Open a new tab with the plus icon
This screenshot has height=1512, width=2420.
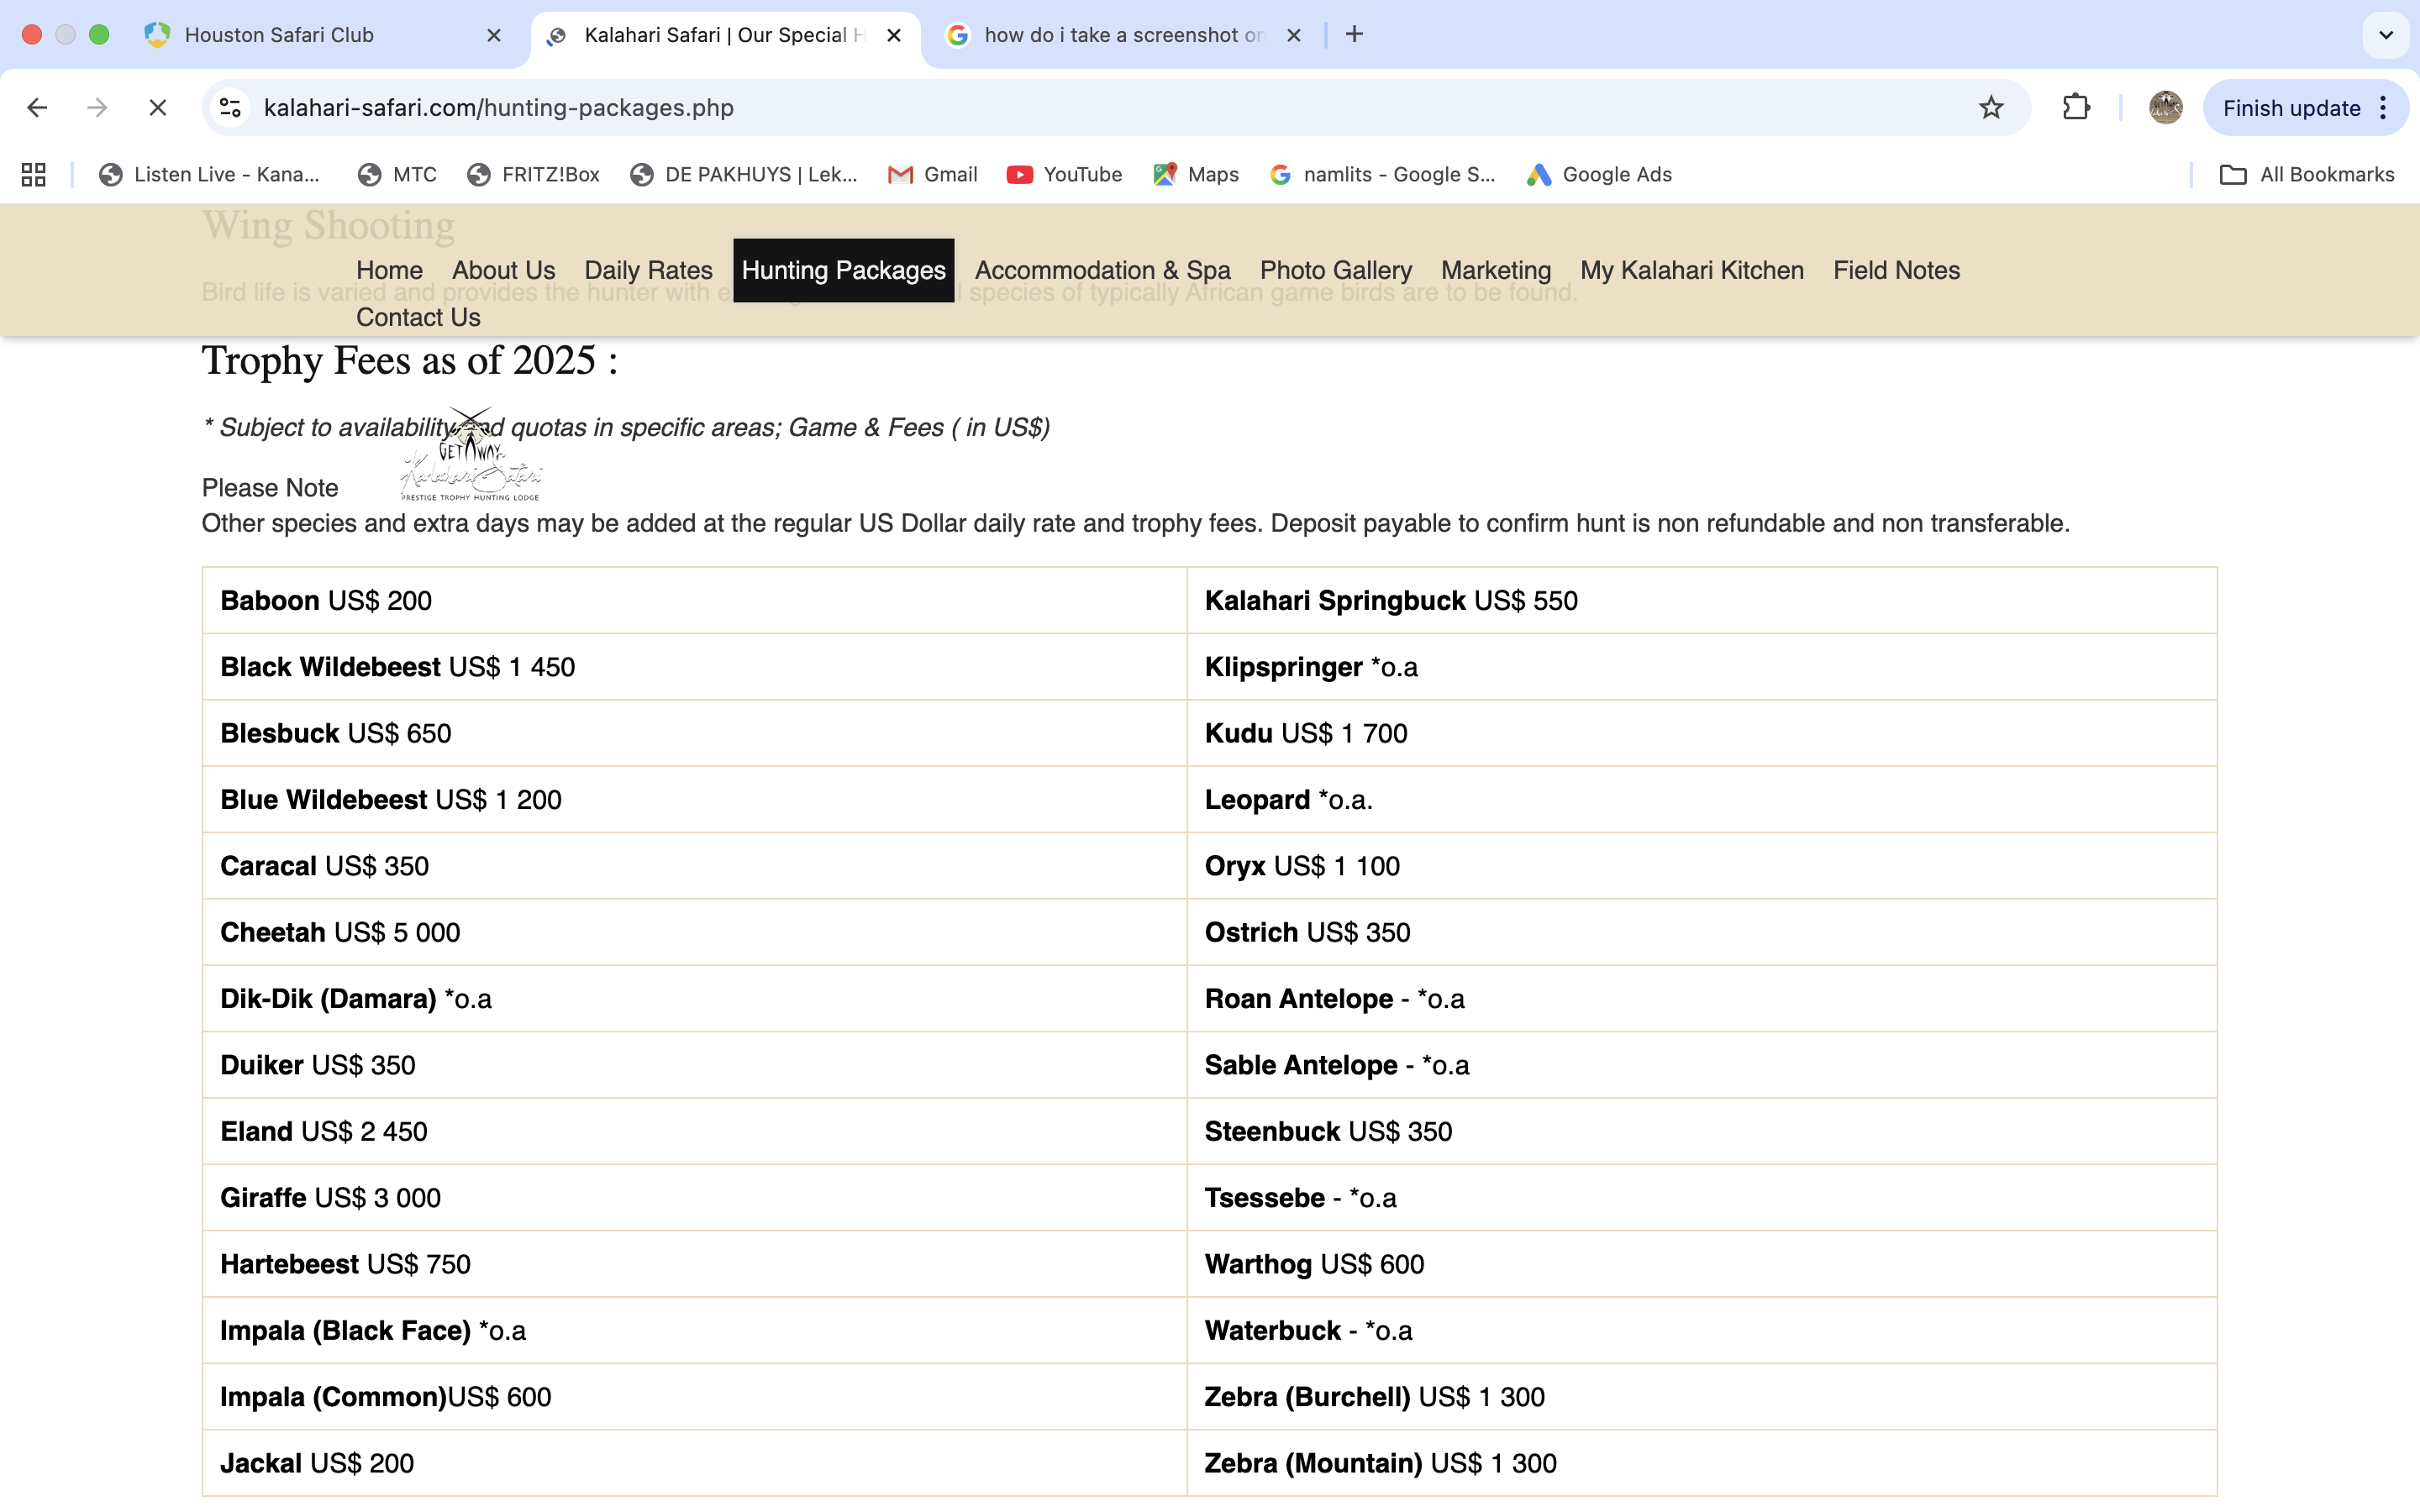tap(1354, 35)
